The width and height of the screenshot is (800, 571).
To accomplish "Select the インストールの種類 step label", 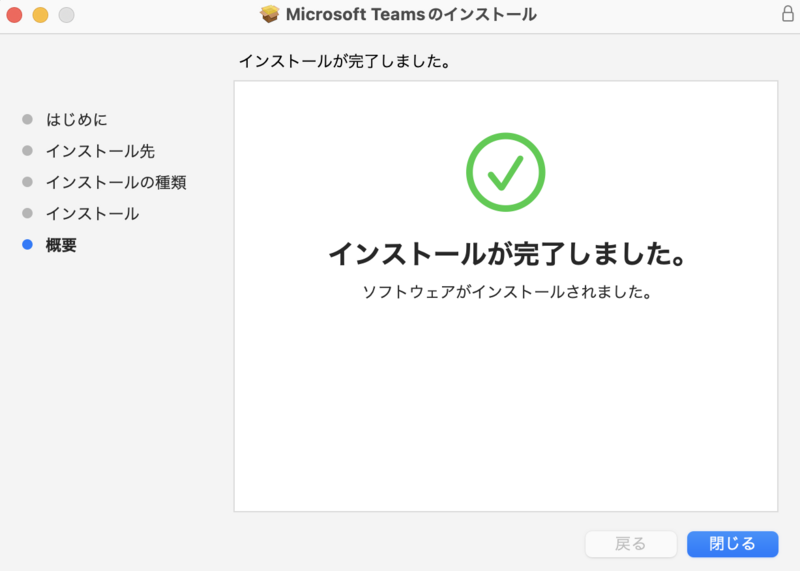I will [x=116, y=182].
